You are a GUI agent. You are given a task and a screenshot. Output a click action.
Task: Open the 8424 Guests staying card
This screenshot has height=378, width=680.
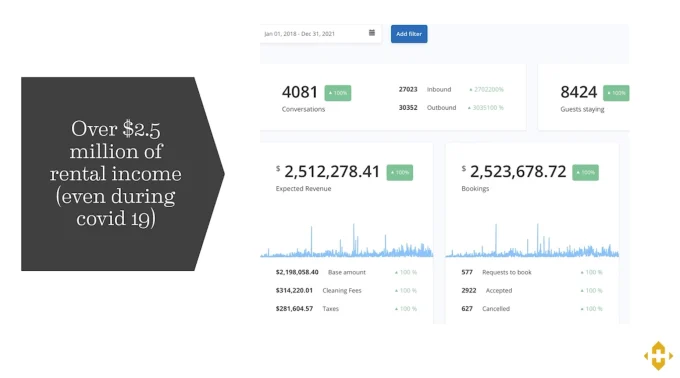click(584, 97)
